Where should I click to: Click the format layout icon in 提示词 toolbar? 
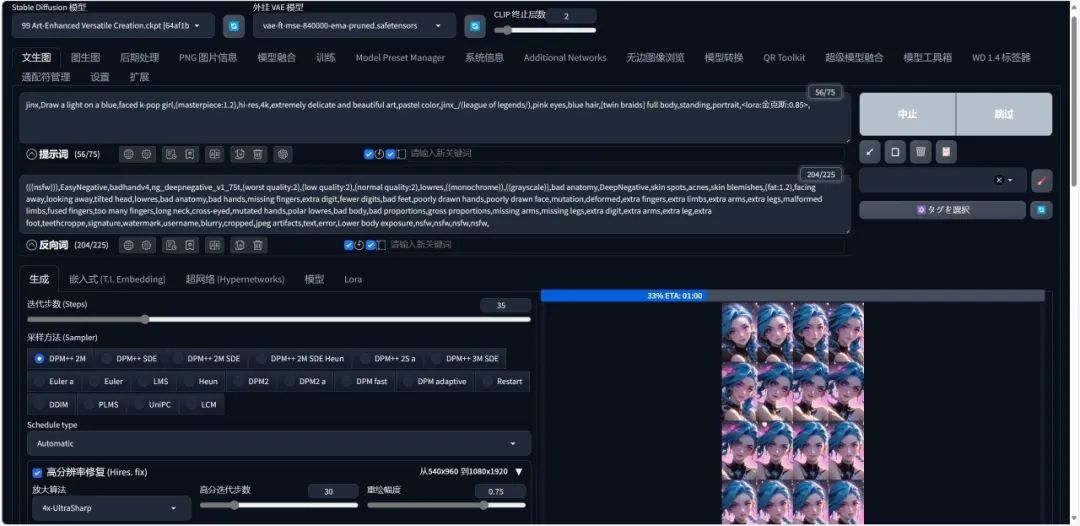click(214, 154)
